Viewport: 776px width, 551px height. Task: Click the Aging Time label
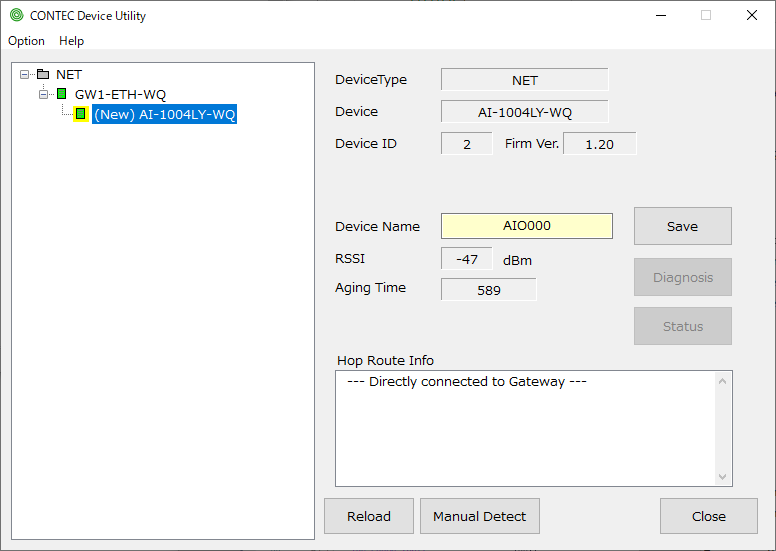[370, 288]
